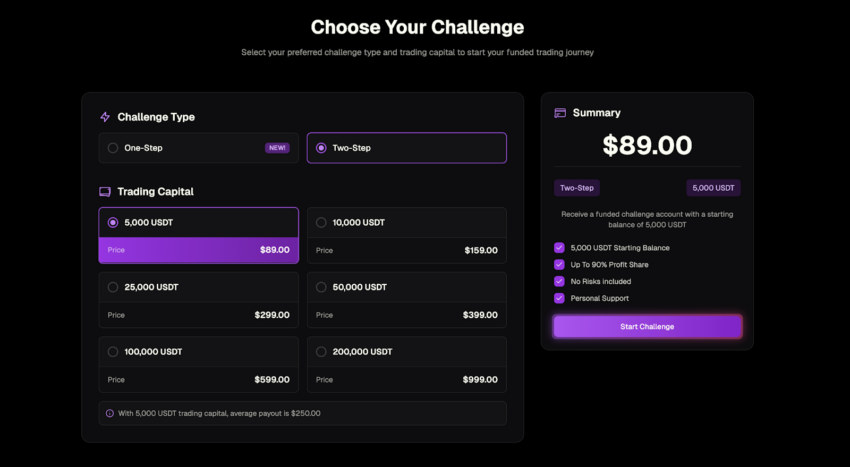
Task: Click the Two-Step tag in Summary
Action: point(577,188)
